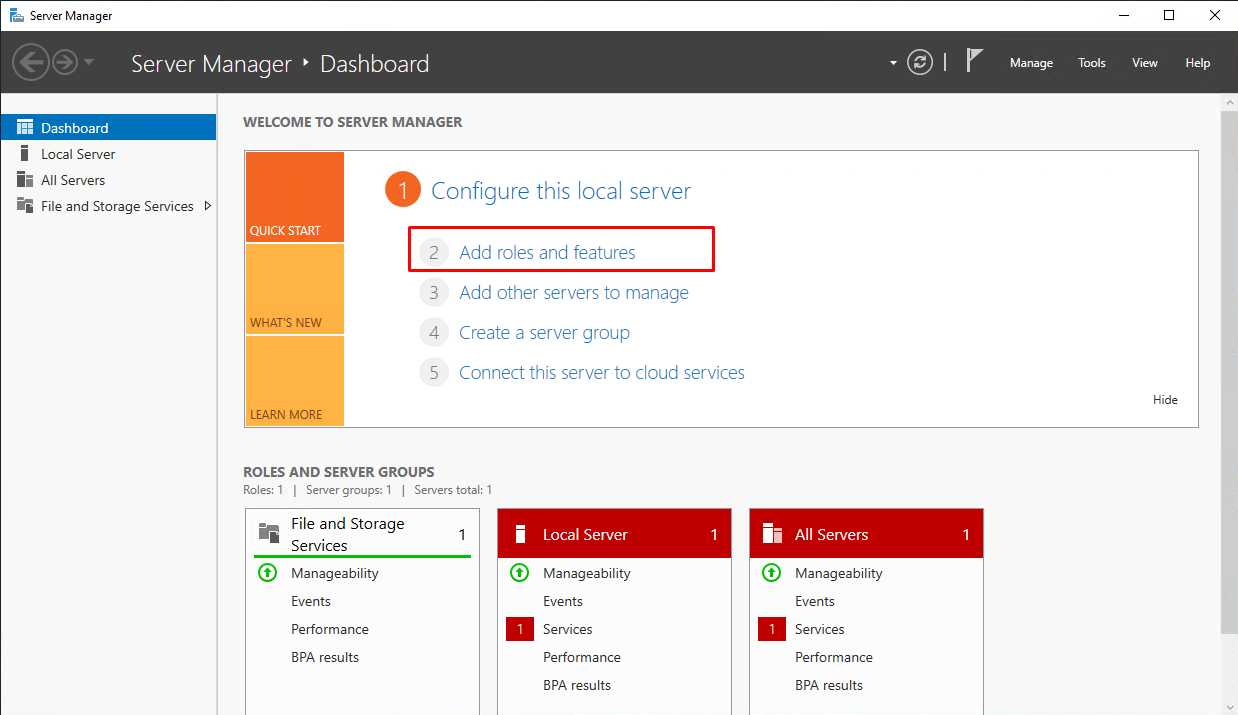Open the Tools menu
The height and width of the screenshot is (715, 1238).
coord(1092,62)
